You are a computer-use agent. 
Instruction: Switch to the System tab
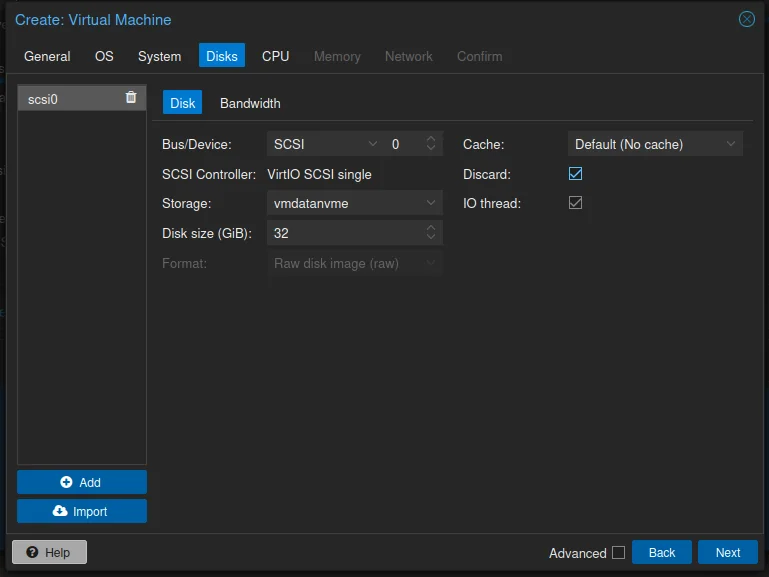click(159, 56)
